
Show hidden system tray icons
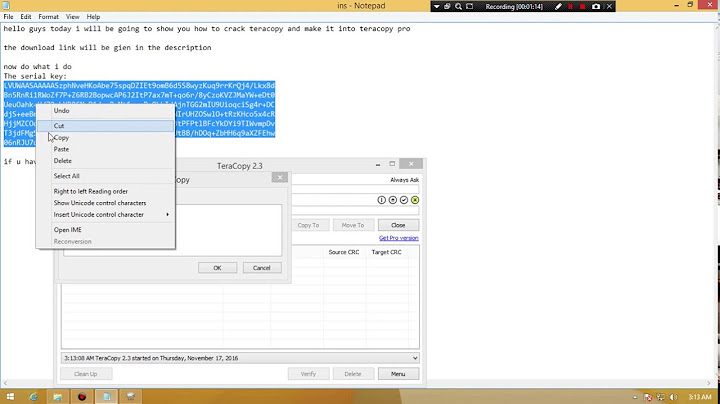click(x=635, y=397)
